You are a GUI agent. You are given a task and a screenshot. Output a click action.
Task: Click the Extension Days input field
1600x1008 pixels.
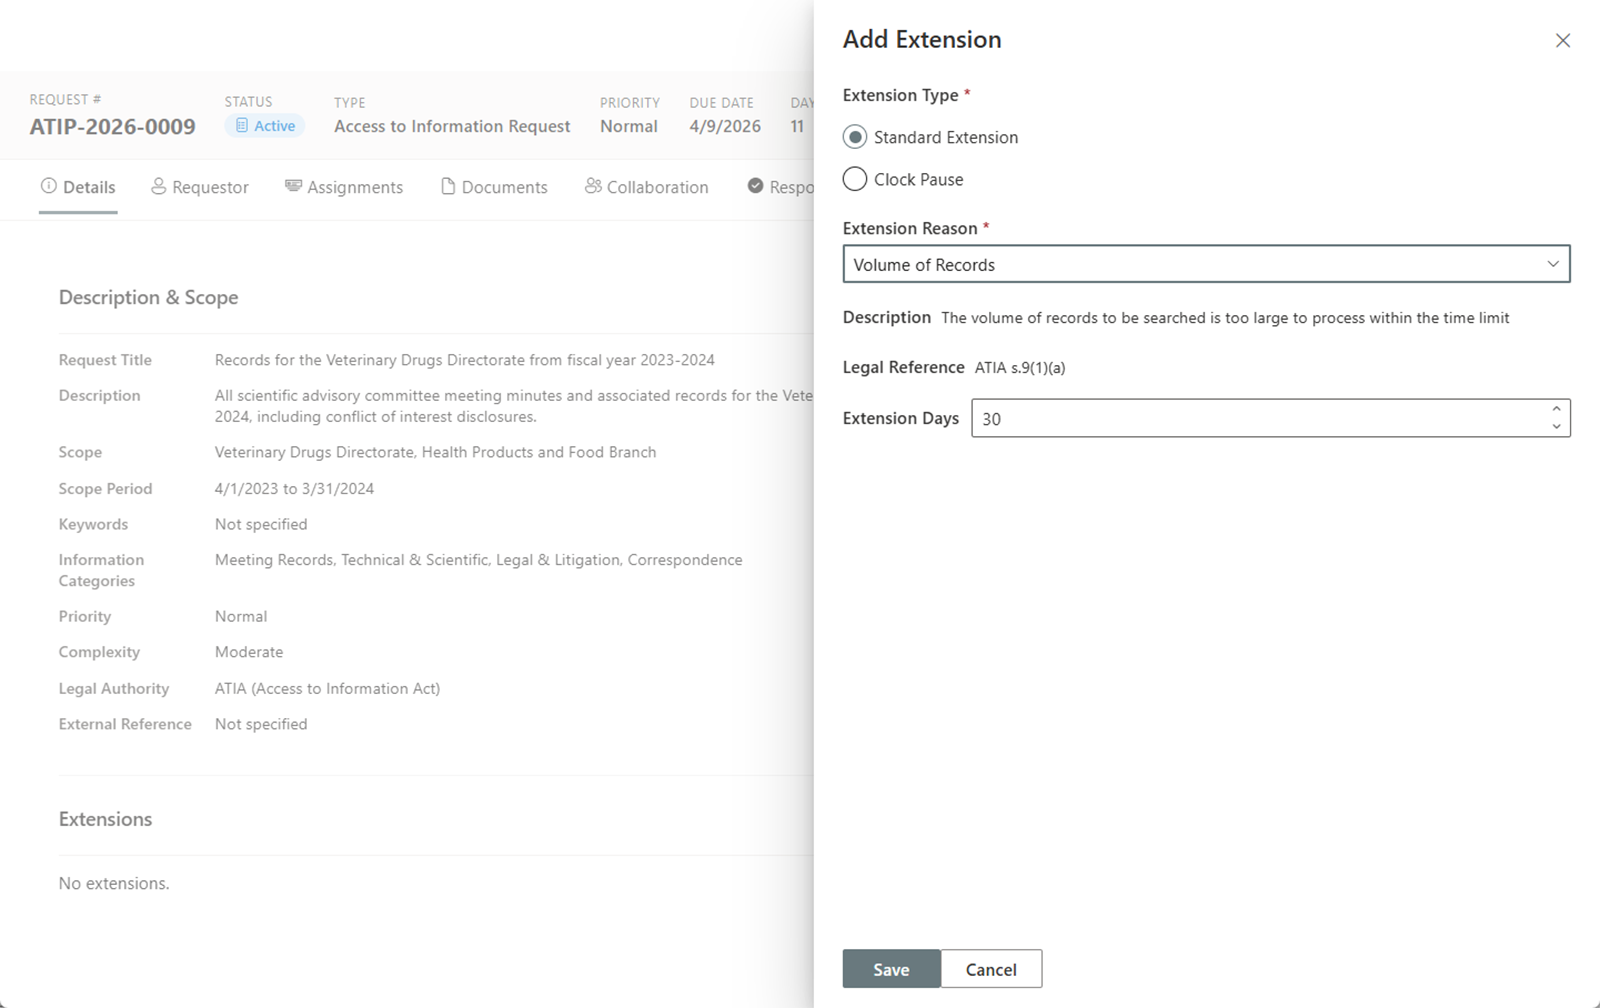tap(1250, 418)
